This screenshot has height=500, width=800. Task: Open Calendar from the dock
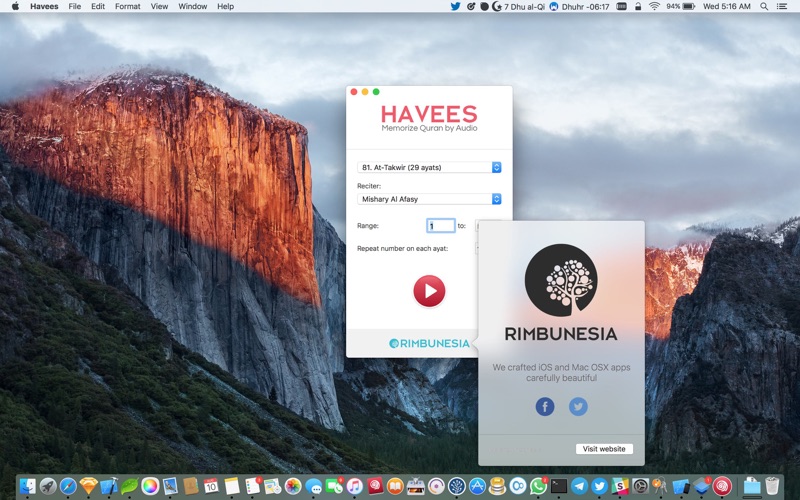[211, 486]
